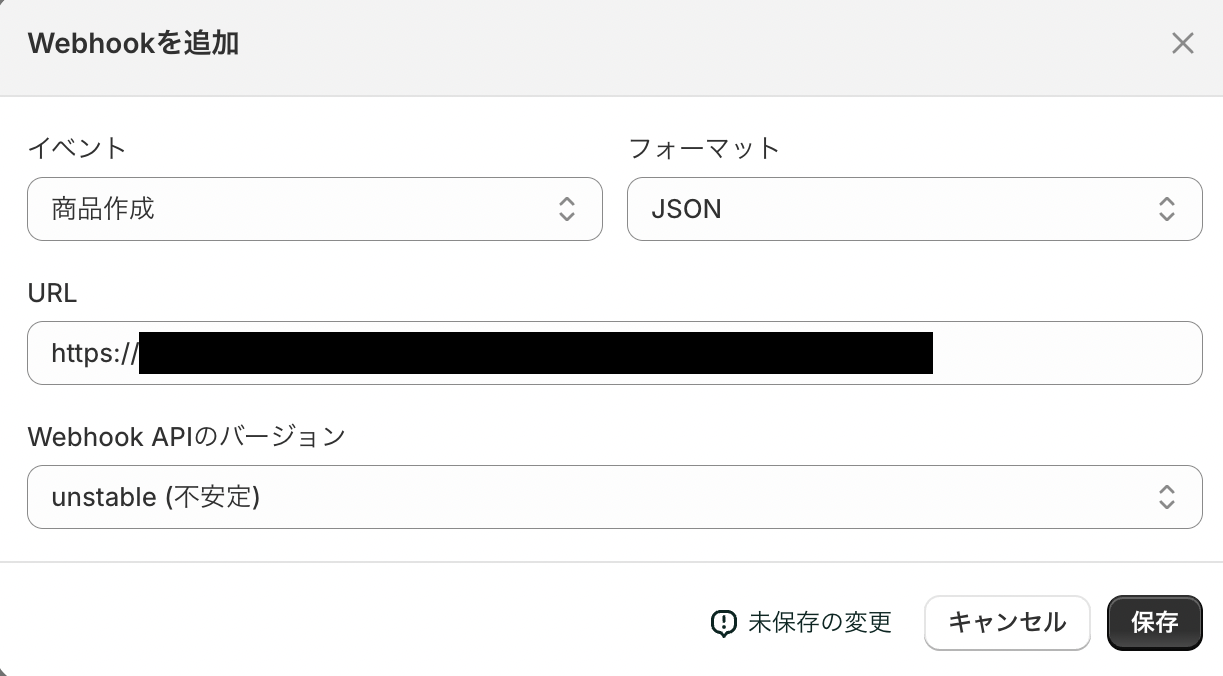Image resolution: width=1223 pixels, height=676 pixels.
Task: Click the chevron icon beside unstable (不安定)
Action: click(x=1166, y=497)
